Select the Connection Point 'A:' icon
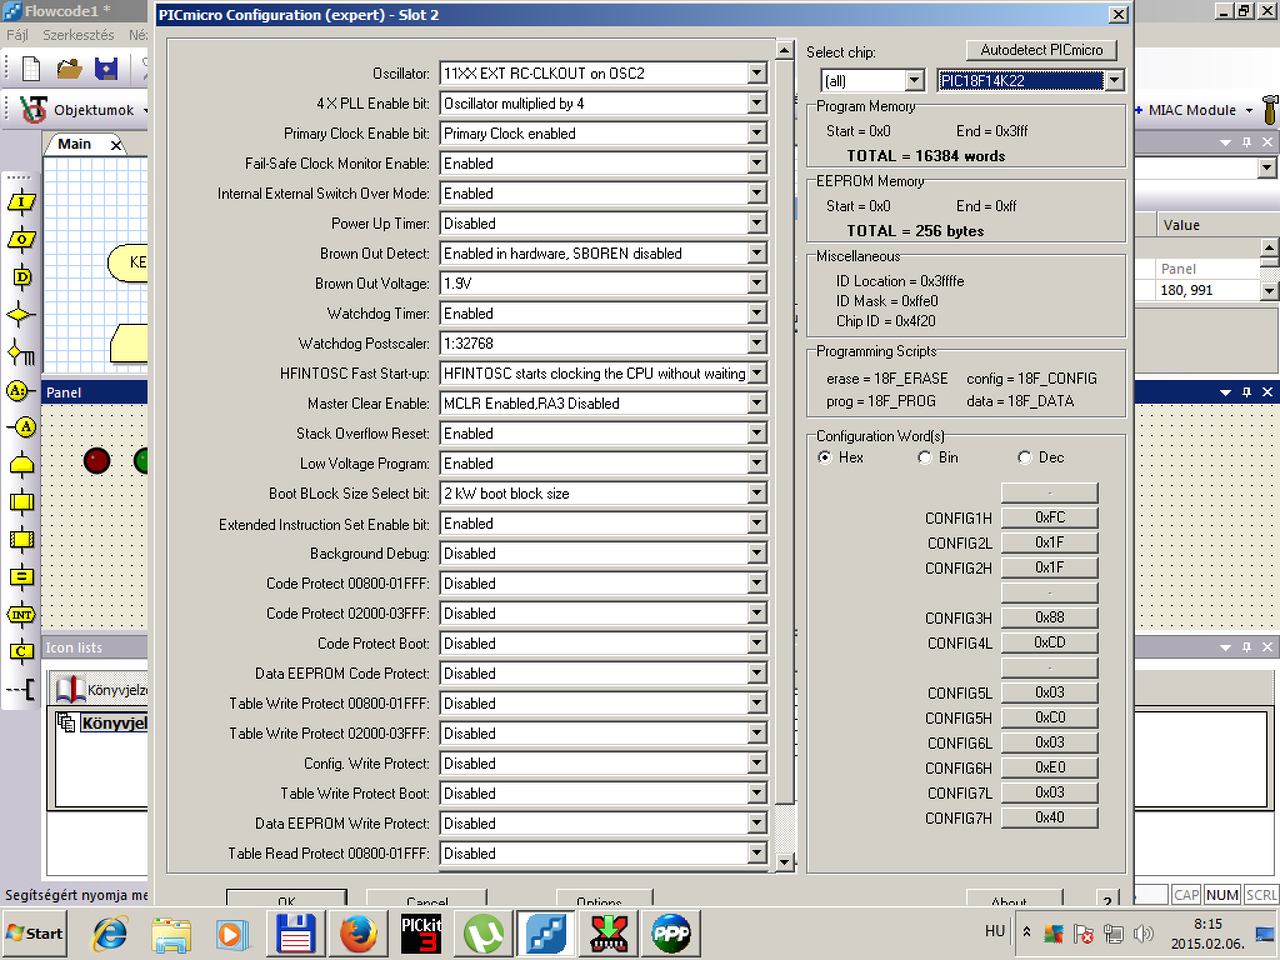 coord(19,390)
